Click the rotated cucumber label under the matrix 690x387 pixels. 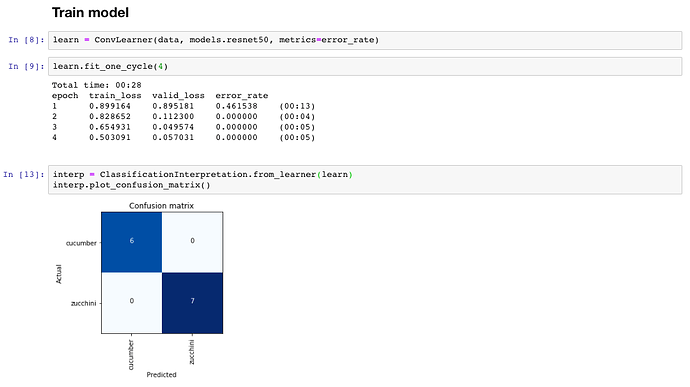click(131, 355)
